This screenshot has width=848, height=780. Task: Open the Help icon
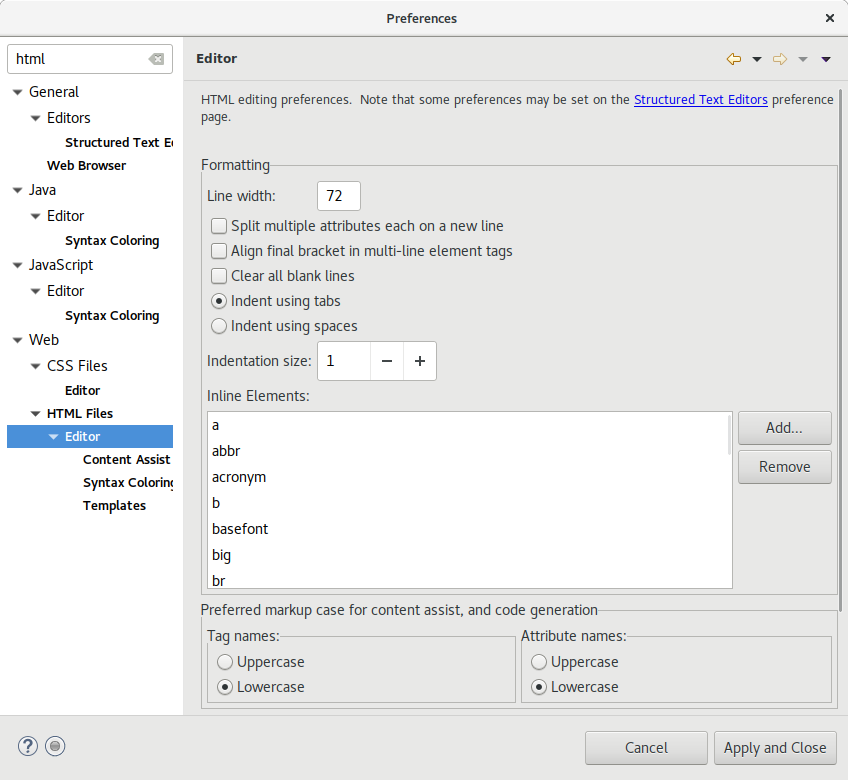28,746
